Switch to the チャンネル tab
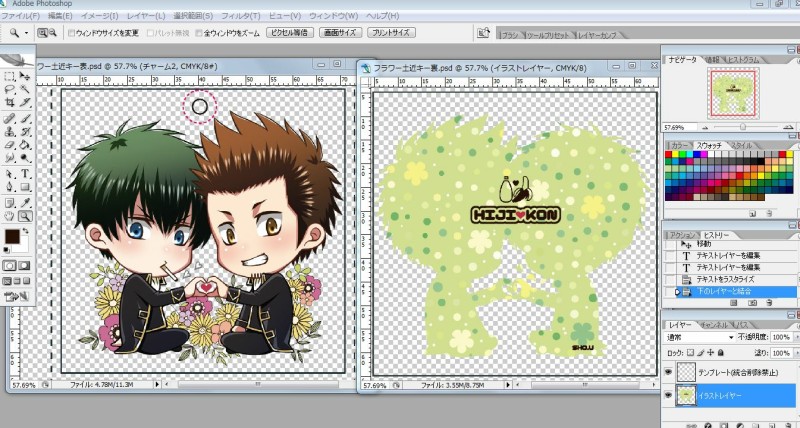 click(x=715, y=325)
